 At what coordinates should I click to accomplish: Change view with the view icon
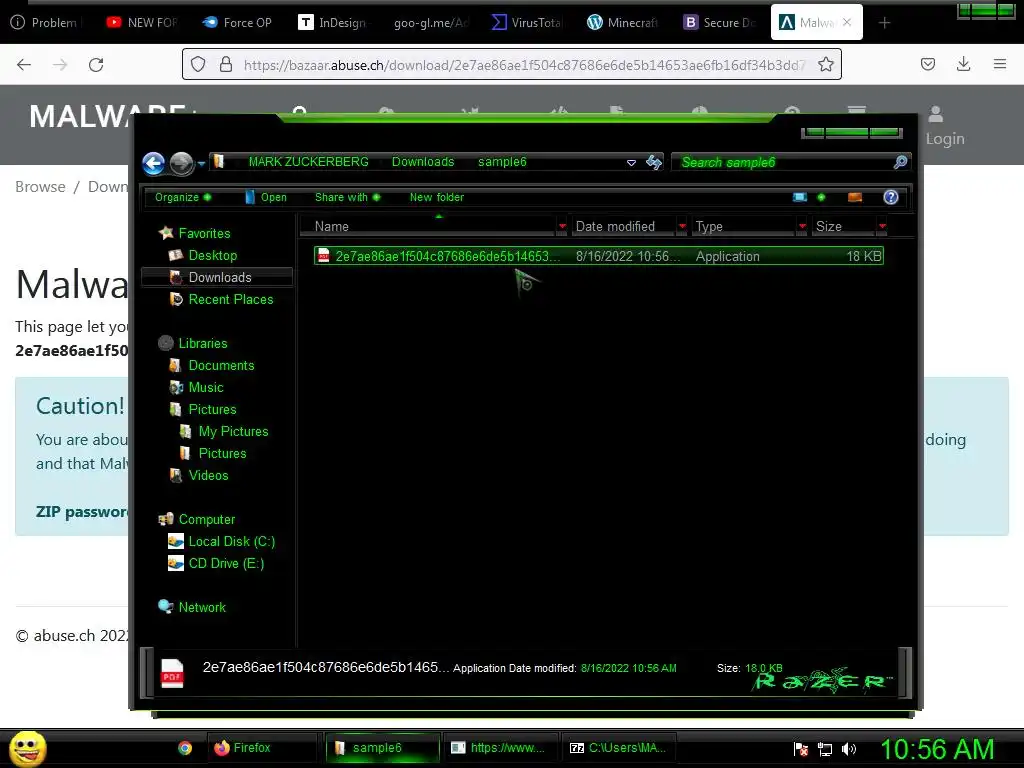(x=800, y=197)
